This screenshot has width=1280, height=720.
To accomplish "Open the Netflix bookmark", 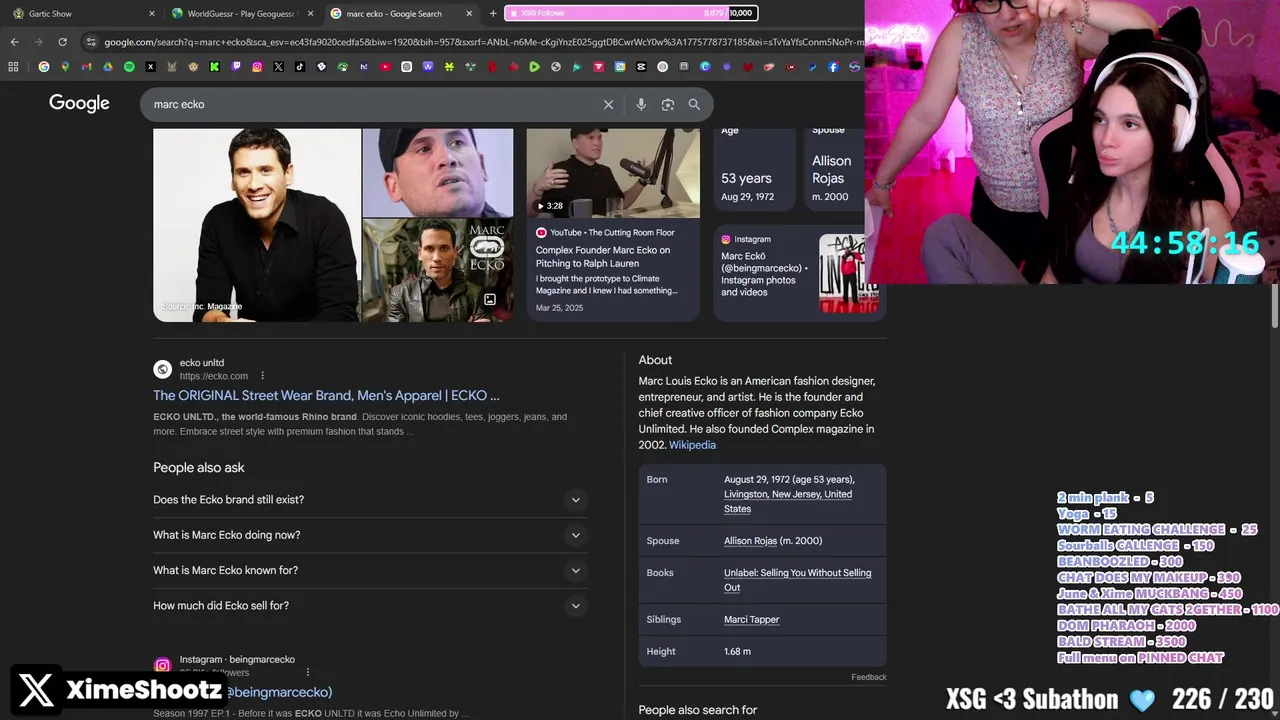I will [x=492, y=67].
